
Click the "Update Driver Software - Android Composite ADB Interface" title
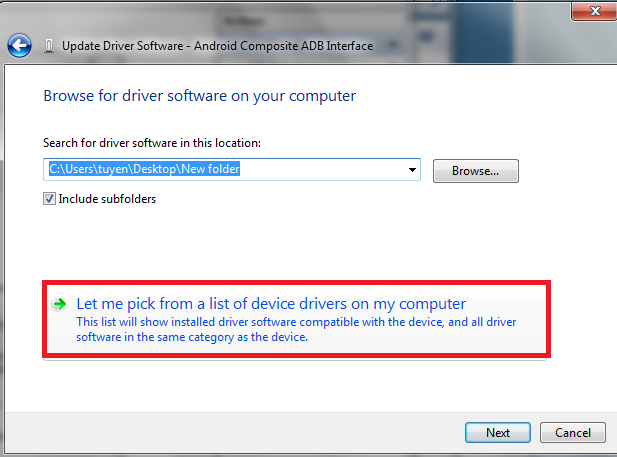pos(217,46)
